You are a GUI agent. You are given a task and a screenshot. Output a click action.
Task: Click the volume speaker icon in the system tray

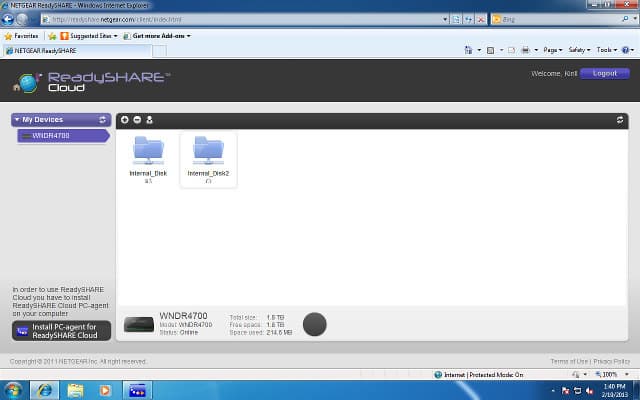pos(589,391)
